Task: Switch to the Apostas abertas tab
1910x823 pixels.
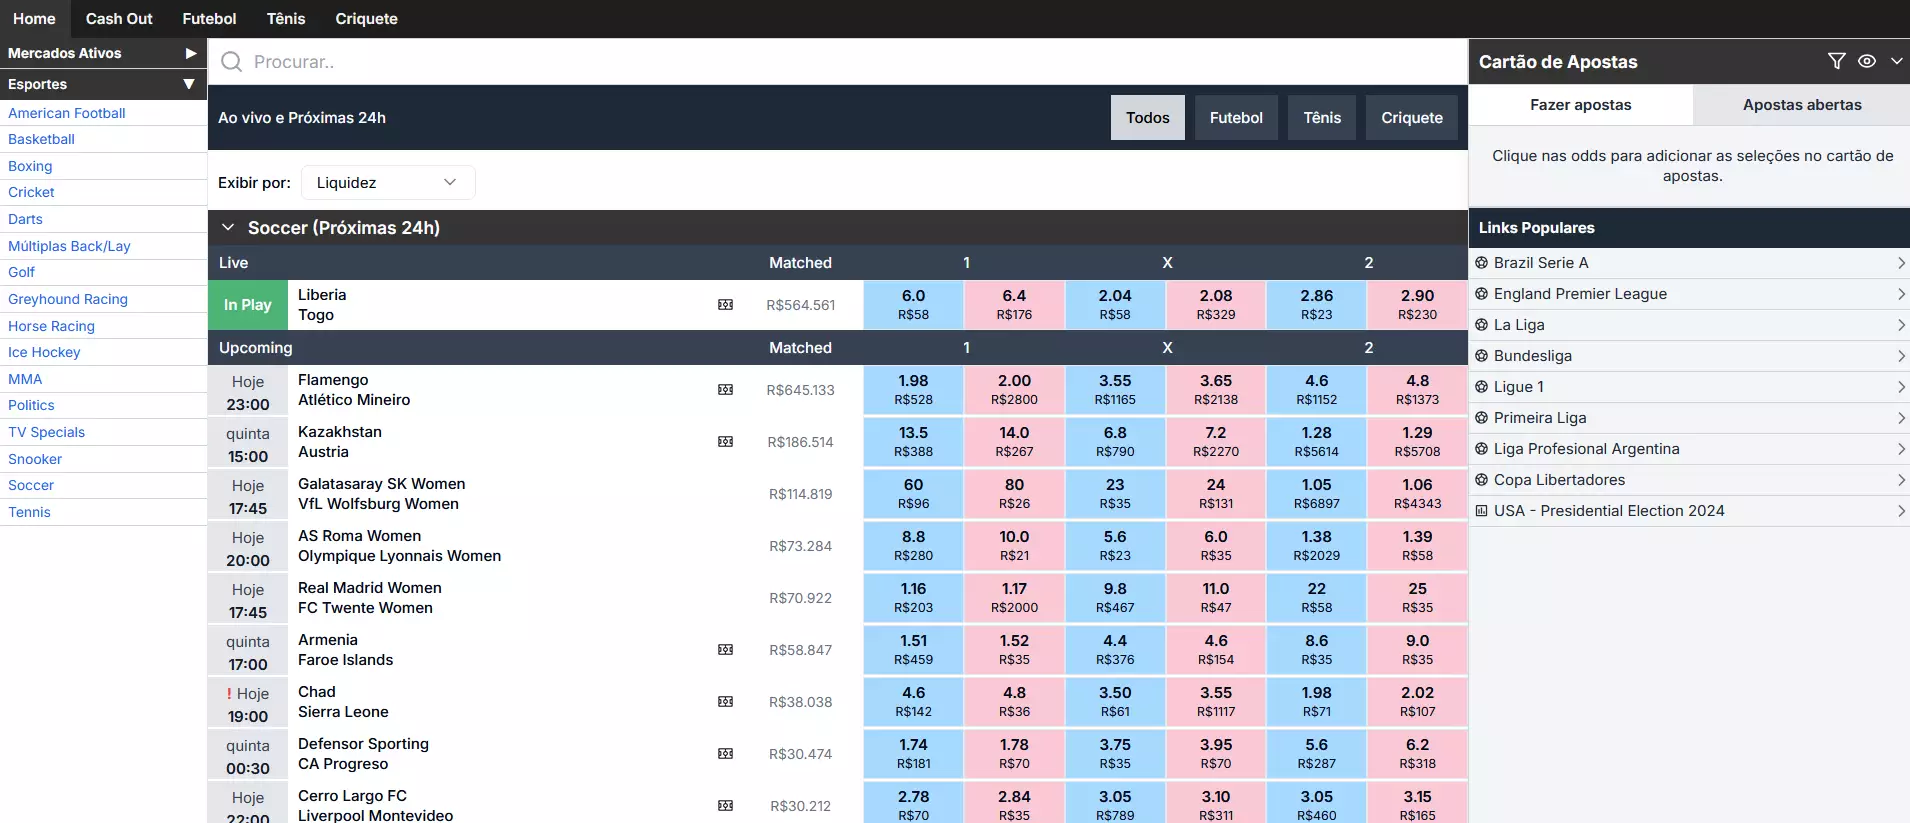Action: click(x=1801, y=105)
